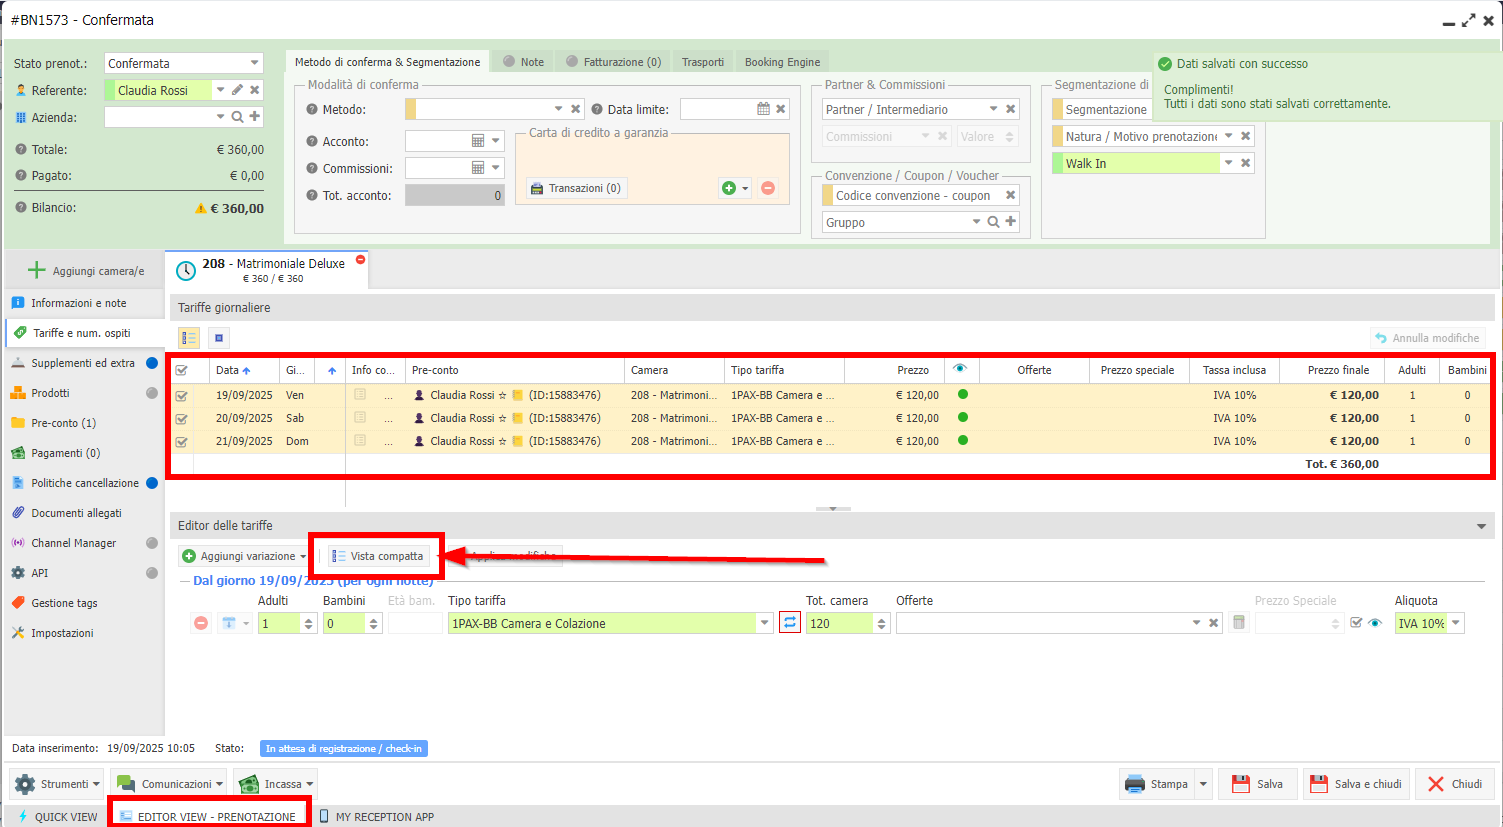This screenshot has width=1503, height=827.
Task: Open the Tipo tariffa dropdown arrow
Action: pos(765,623)
